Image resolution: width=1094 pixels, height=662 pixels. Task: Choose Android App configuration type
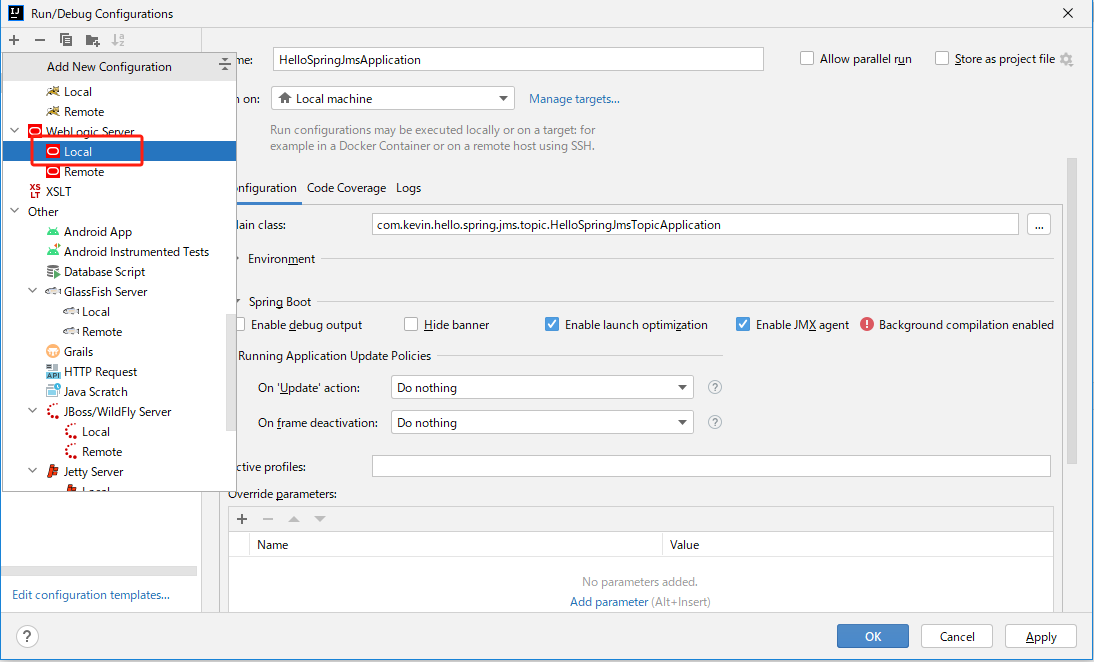pyautogui.click(x=119, y=232)
